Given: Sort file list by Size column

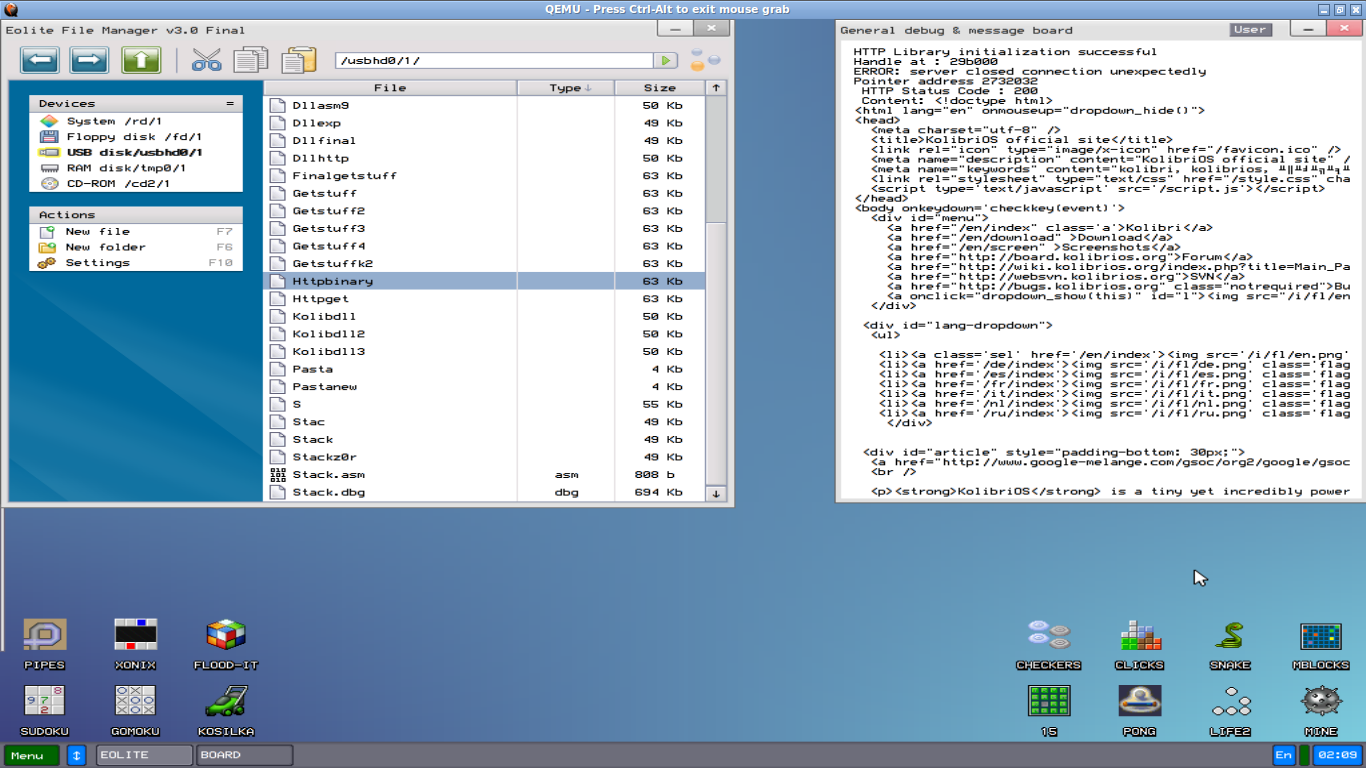Looking at the screenshot, I should click(659, 88).
